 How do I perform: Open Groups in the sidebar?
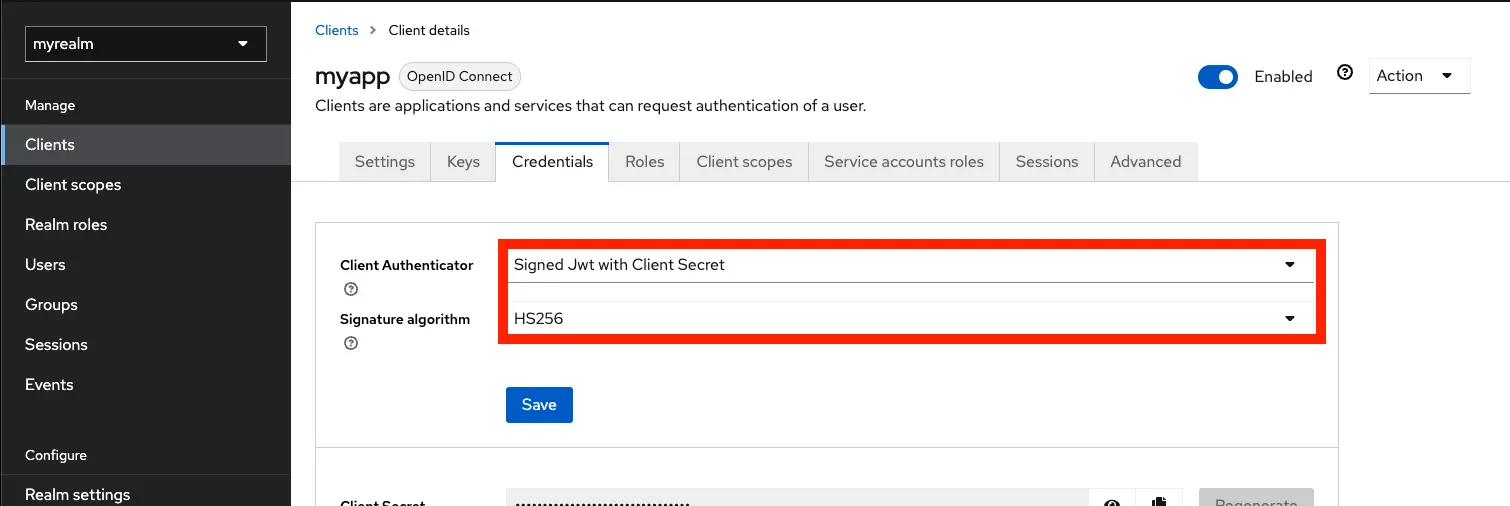(x=146, y=305)
